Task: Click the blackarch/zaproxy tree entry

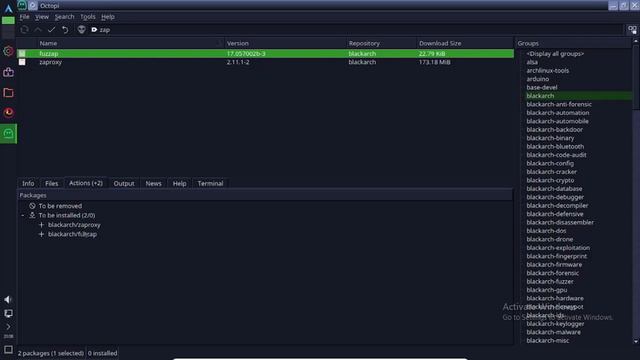Action: pos(74,225)
